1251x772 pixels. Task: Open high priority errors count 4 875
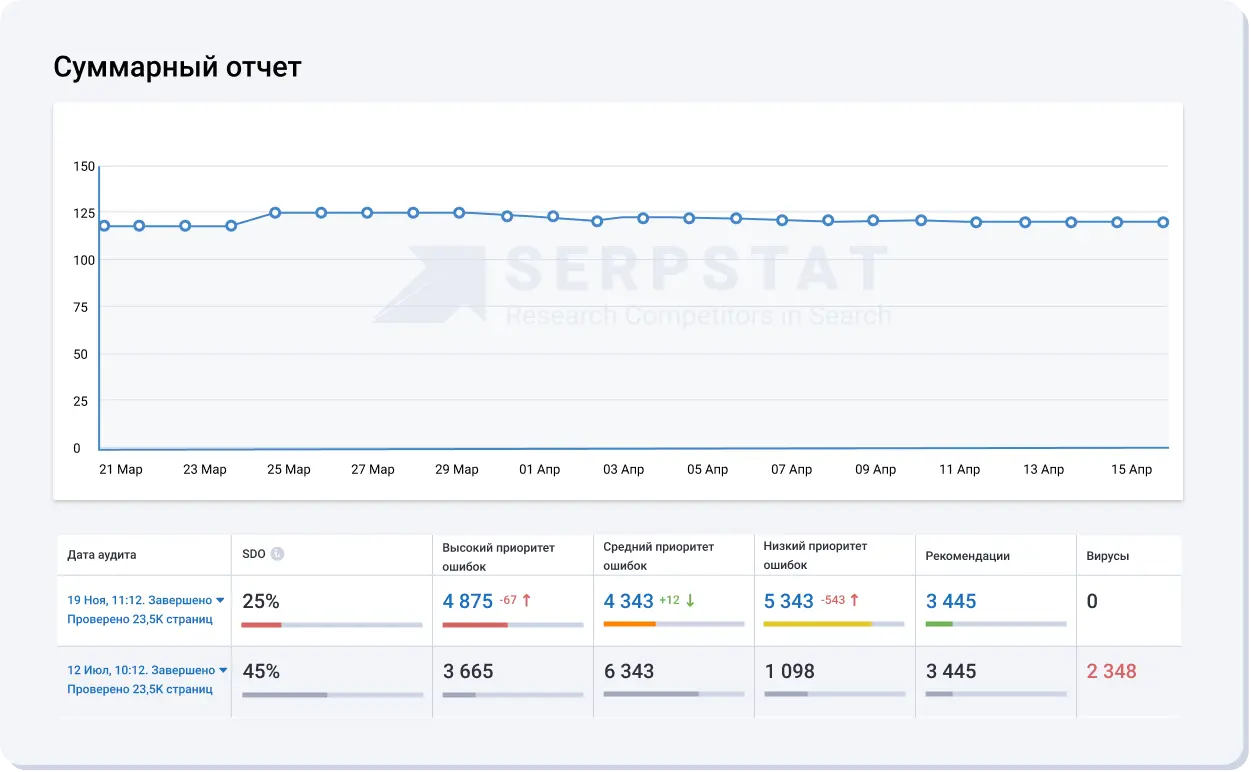[x=468, y=601]
